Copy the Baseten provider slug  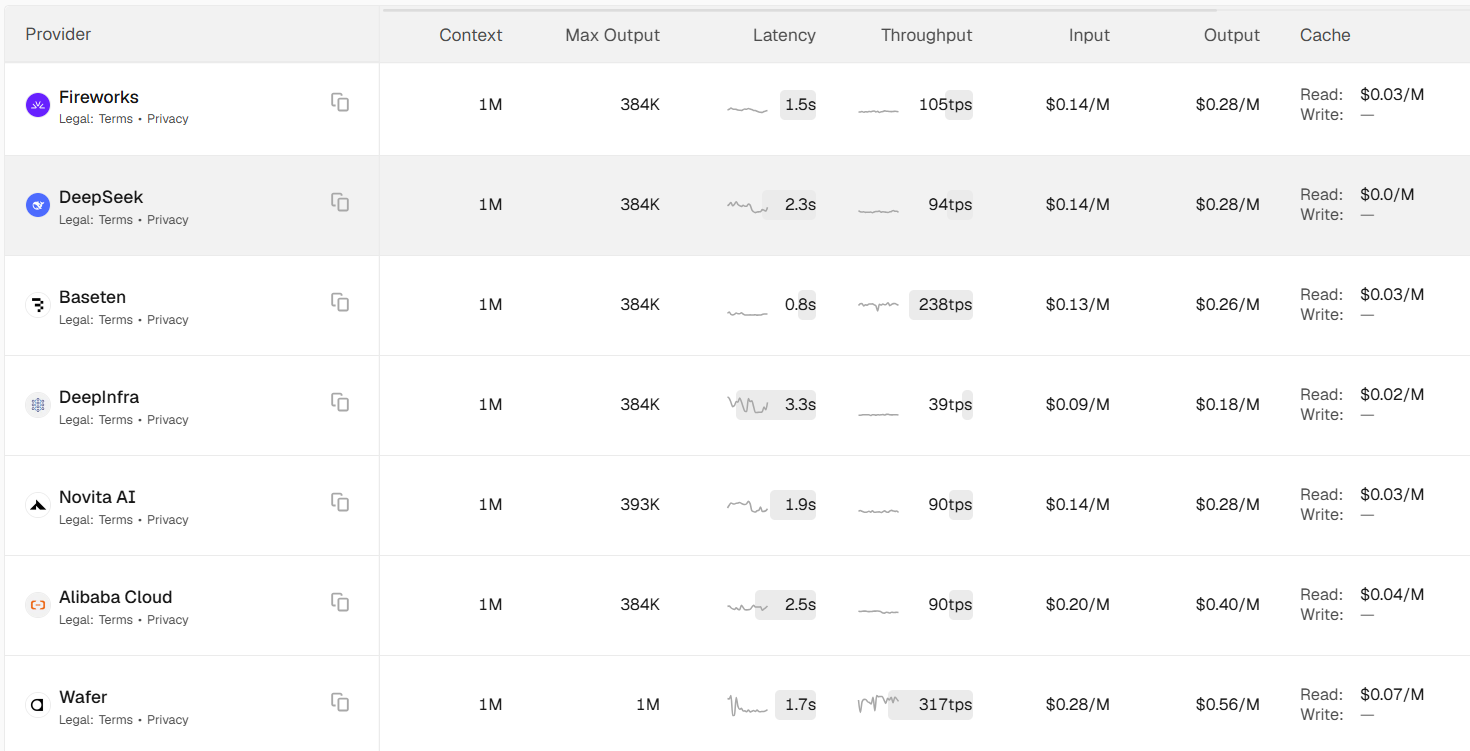click(340, 302)
